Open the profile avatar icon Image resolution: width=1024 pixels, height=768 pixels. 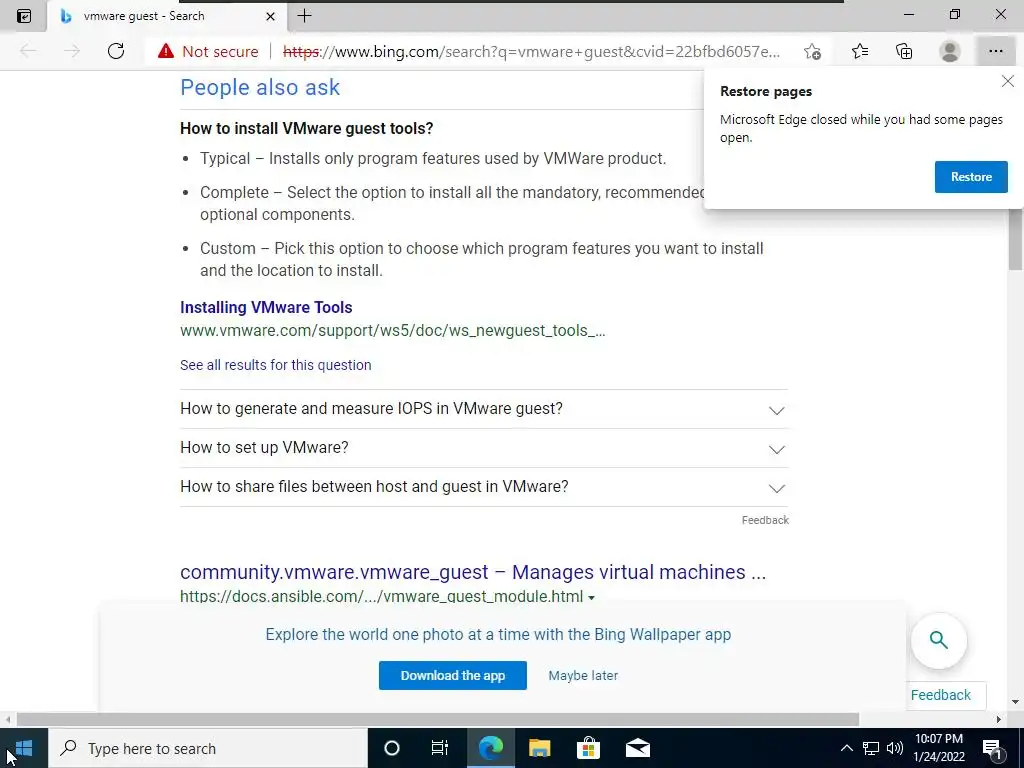click(x=950, y=51)
